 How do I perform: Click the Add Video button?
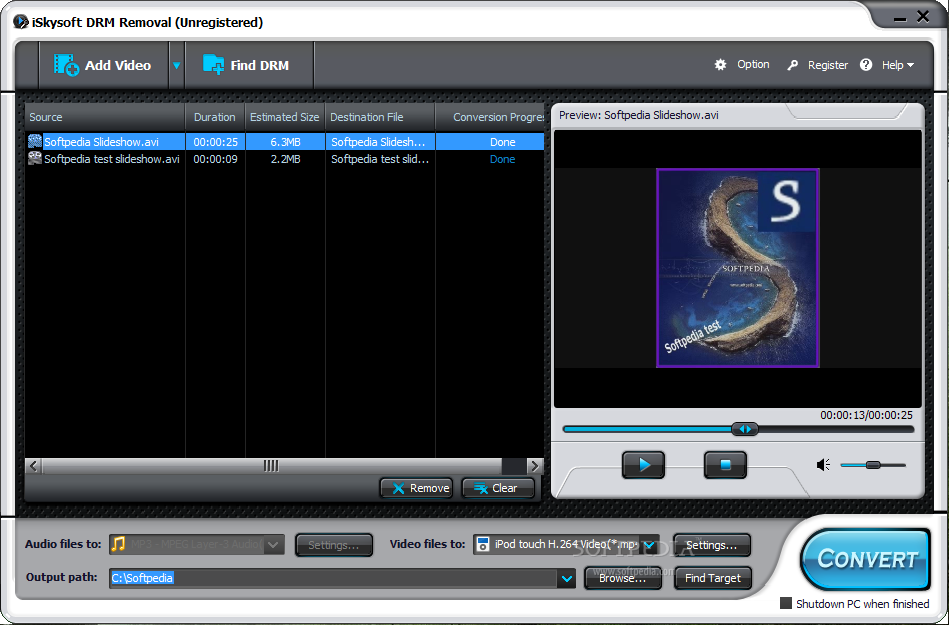pyautogui.click(x=103, y=65)
